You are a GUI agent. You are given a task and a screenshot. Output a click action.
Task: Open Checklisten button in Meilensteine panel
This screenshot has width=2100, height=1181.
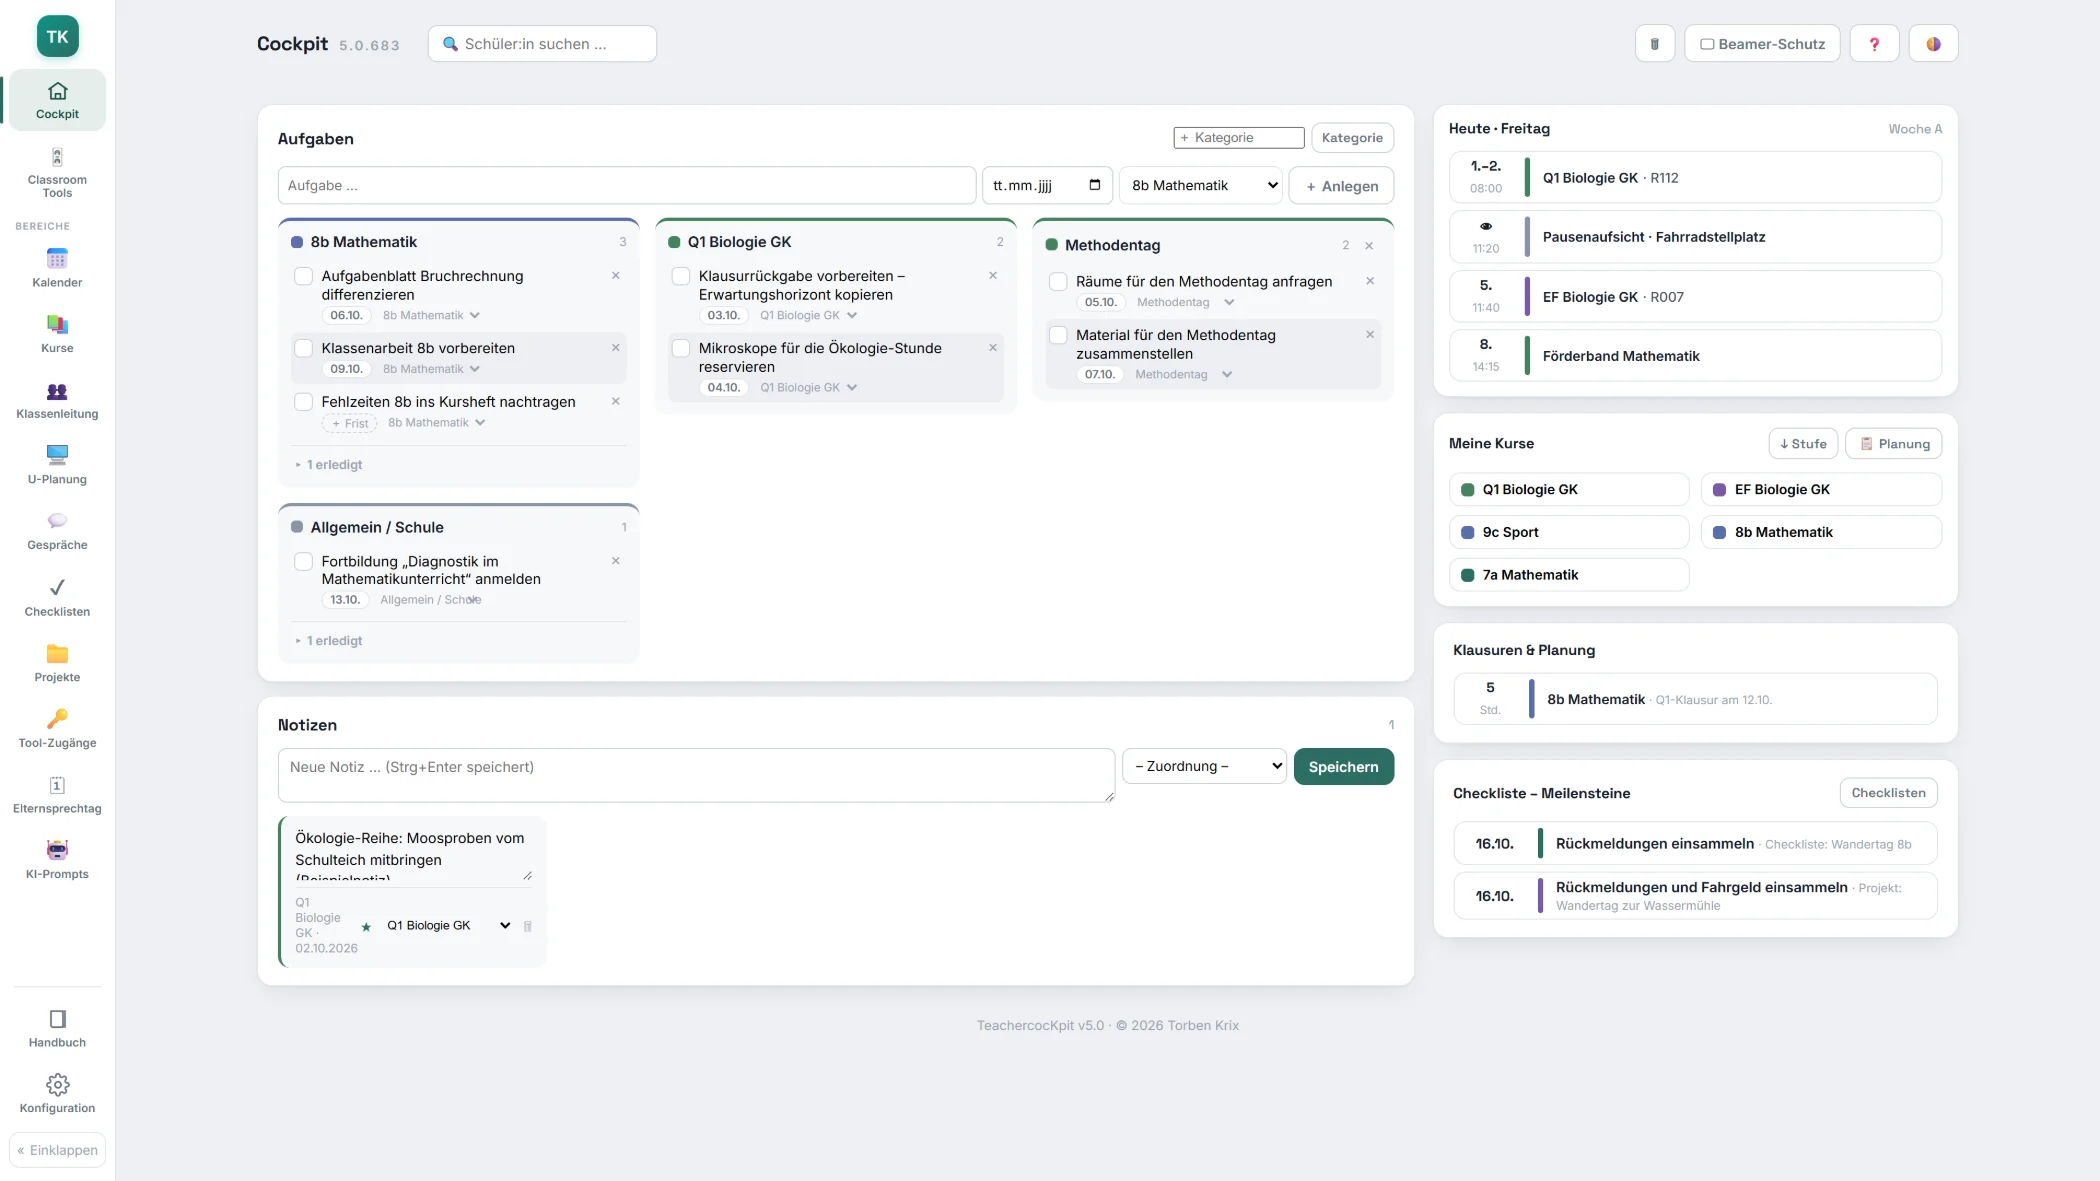(1888, 793)
